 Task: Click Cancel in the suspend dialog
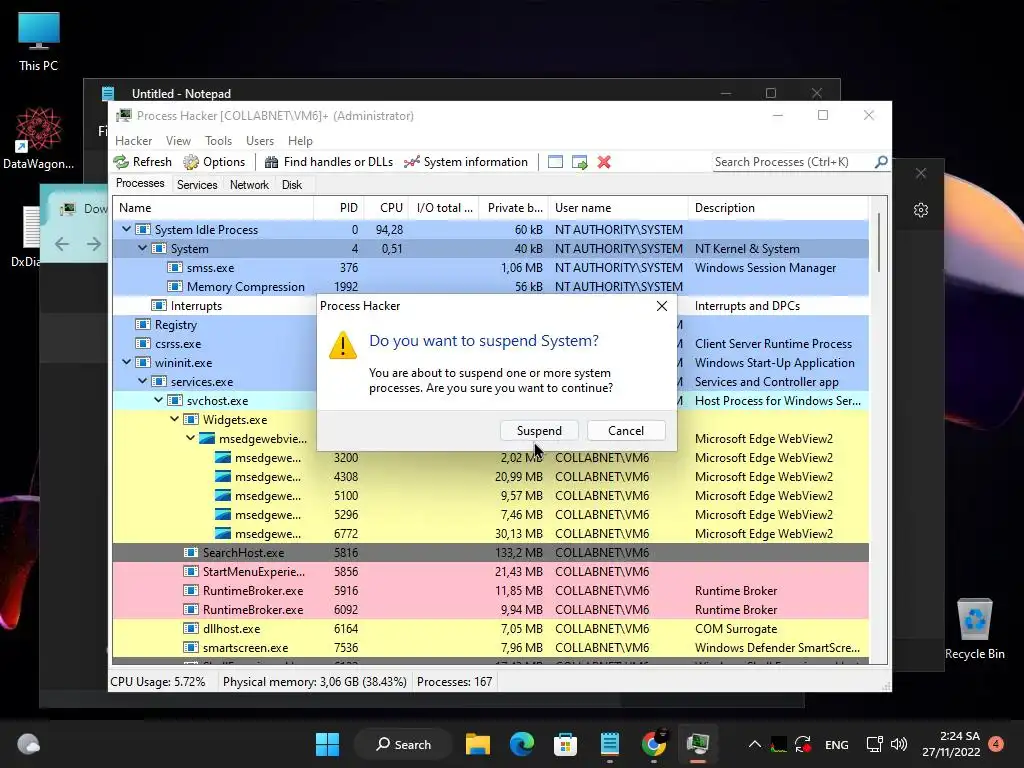click(x=626, y=430)
